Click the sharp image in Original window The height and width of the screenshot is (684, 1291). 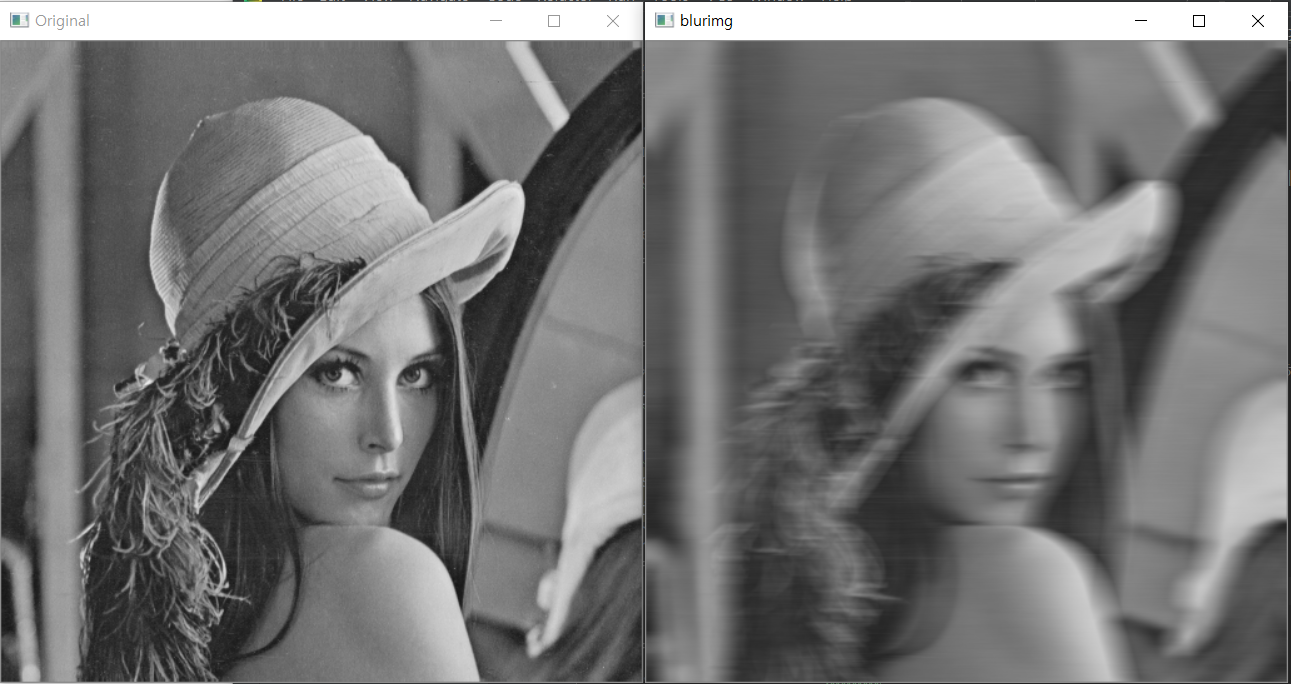pyautogui.click(x=321, y=361)
